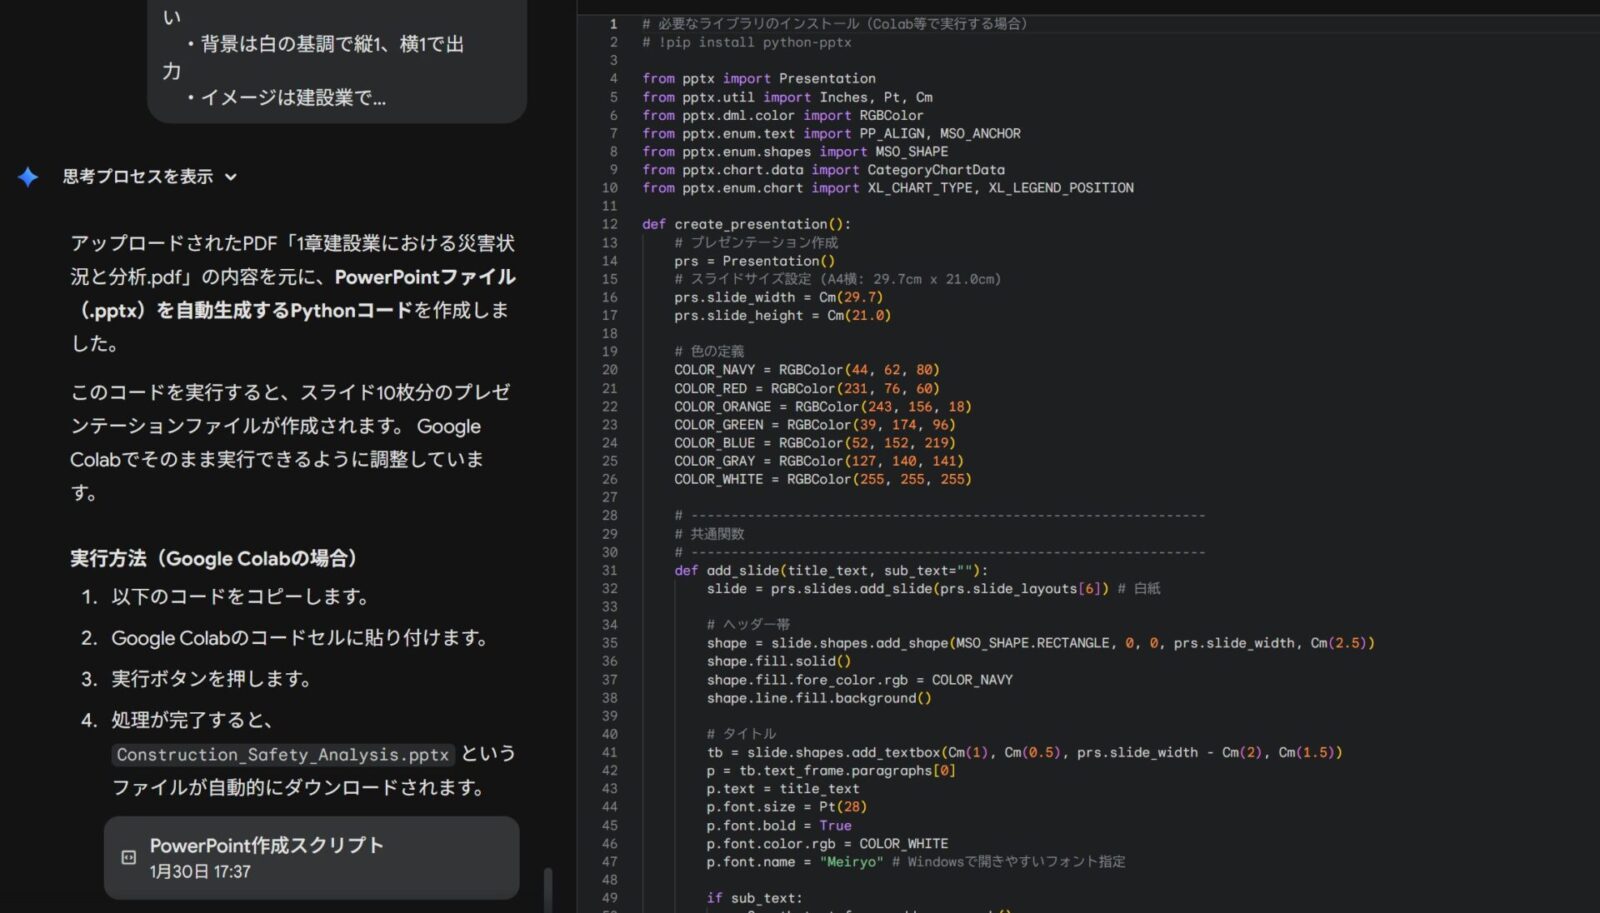Click the from pptx import Presentation line
This screenshot has height=913, width=1600.
[x=758, y=78]
